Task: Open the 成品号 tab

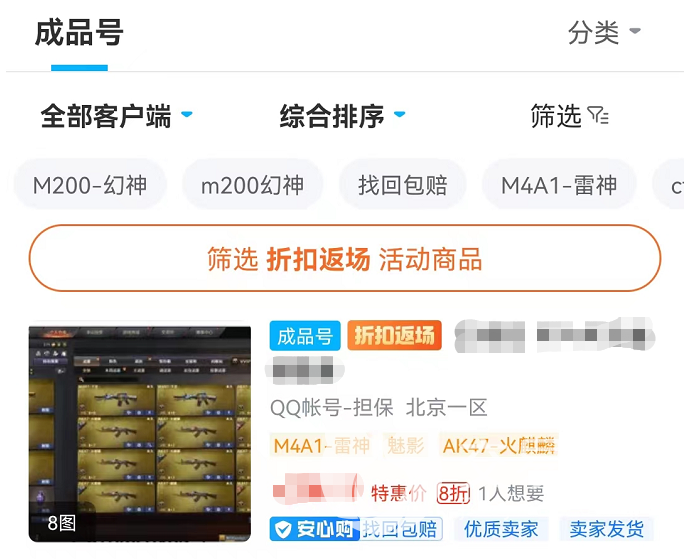Action: [x=79, y=33]
